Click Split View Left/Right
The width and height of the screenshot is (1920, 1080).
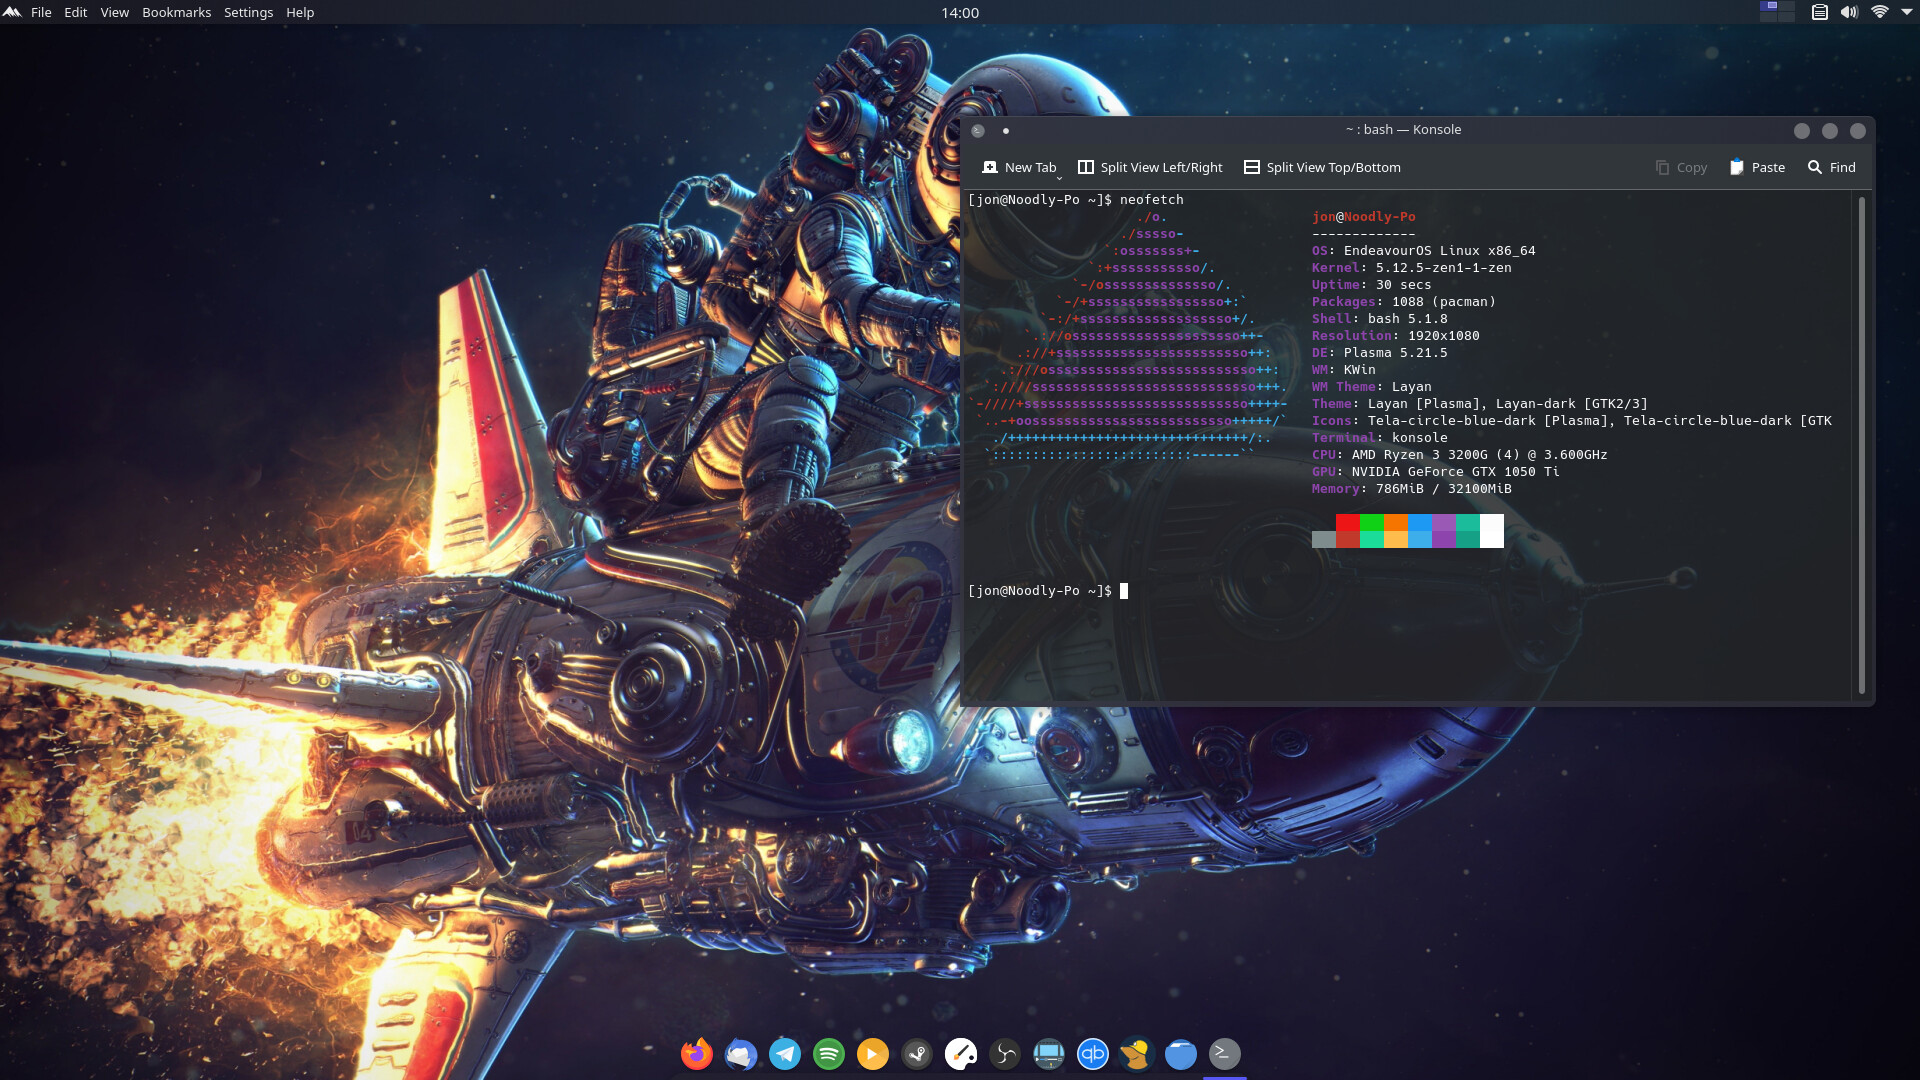pos(1150,168)
